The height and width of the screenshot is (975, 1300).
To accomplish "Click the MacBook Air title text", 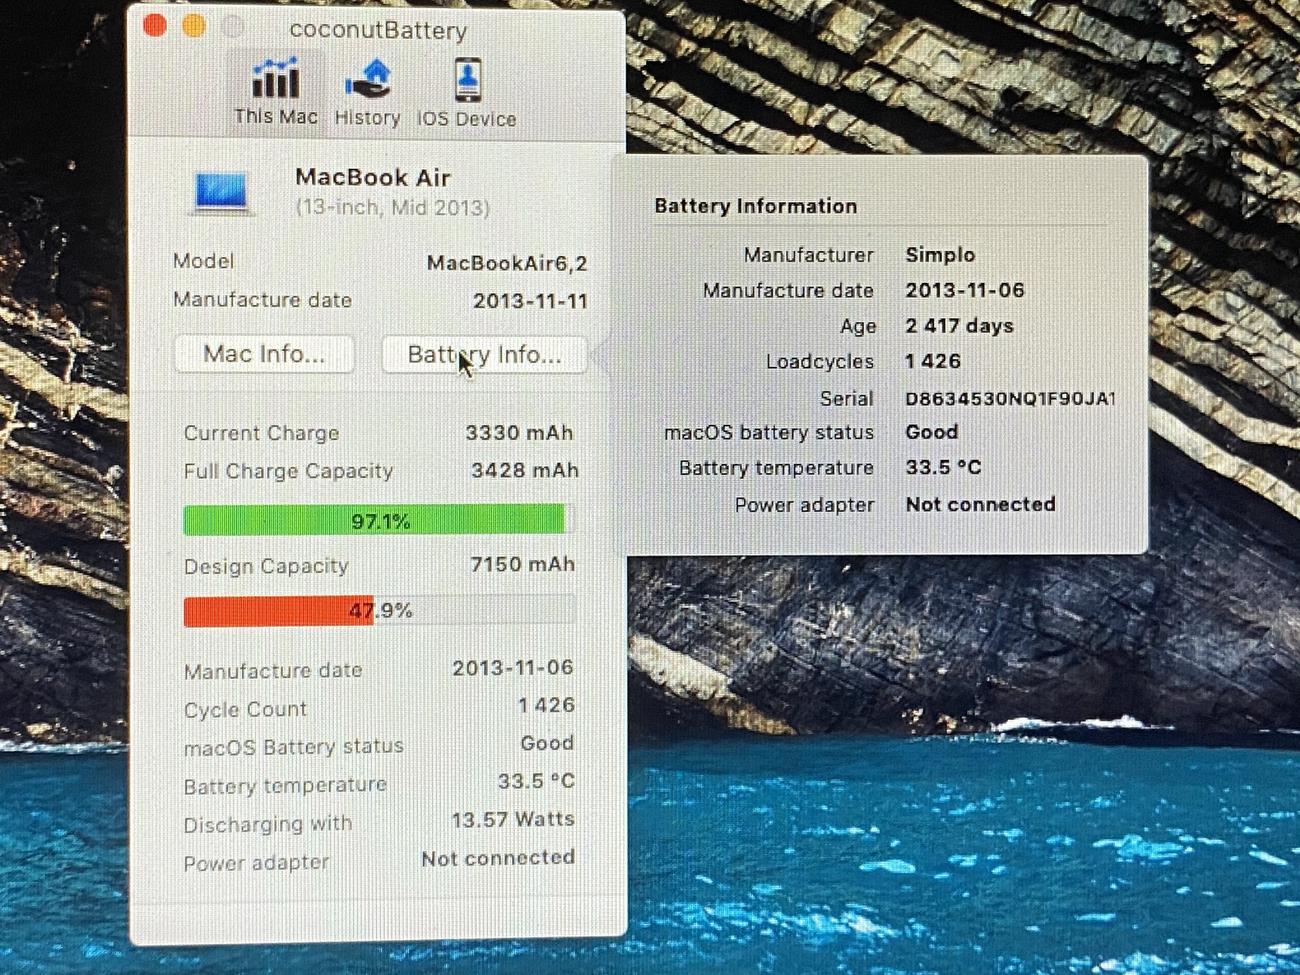I will pos(373,178).
